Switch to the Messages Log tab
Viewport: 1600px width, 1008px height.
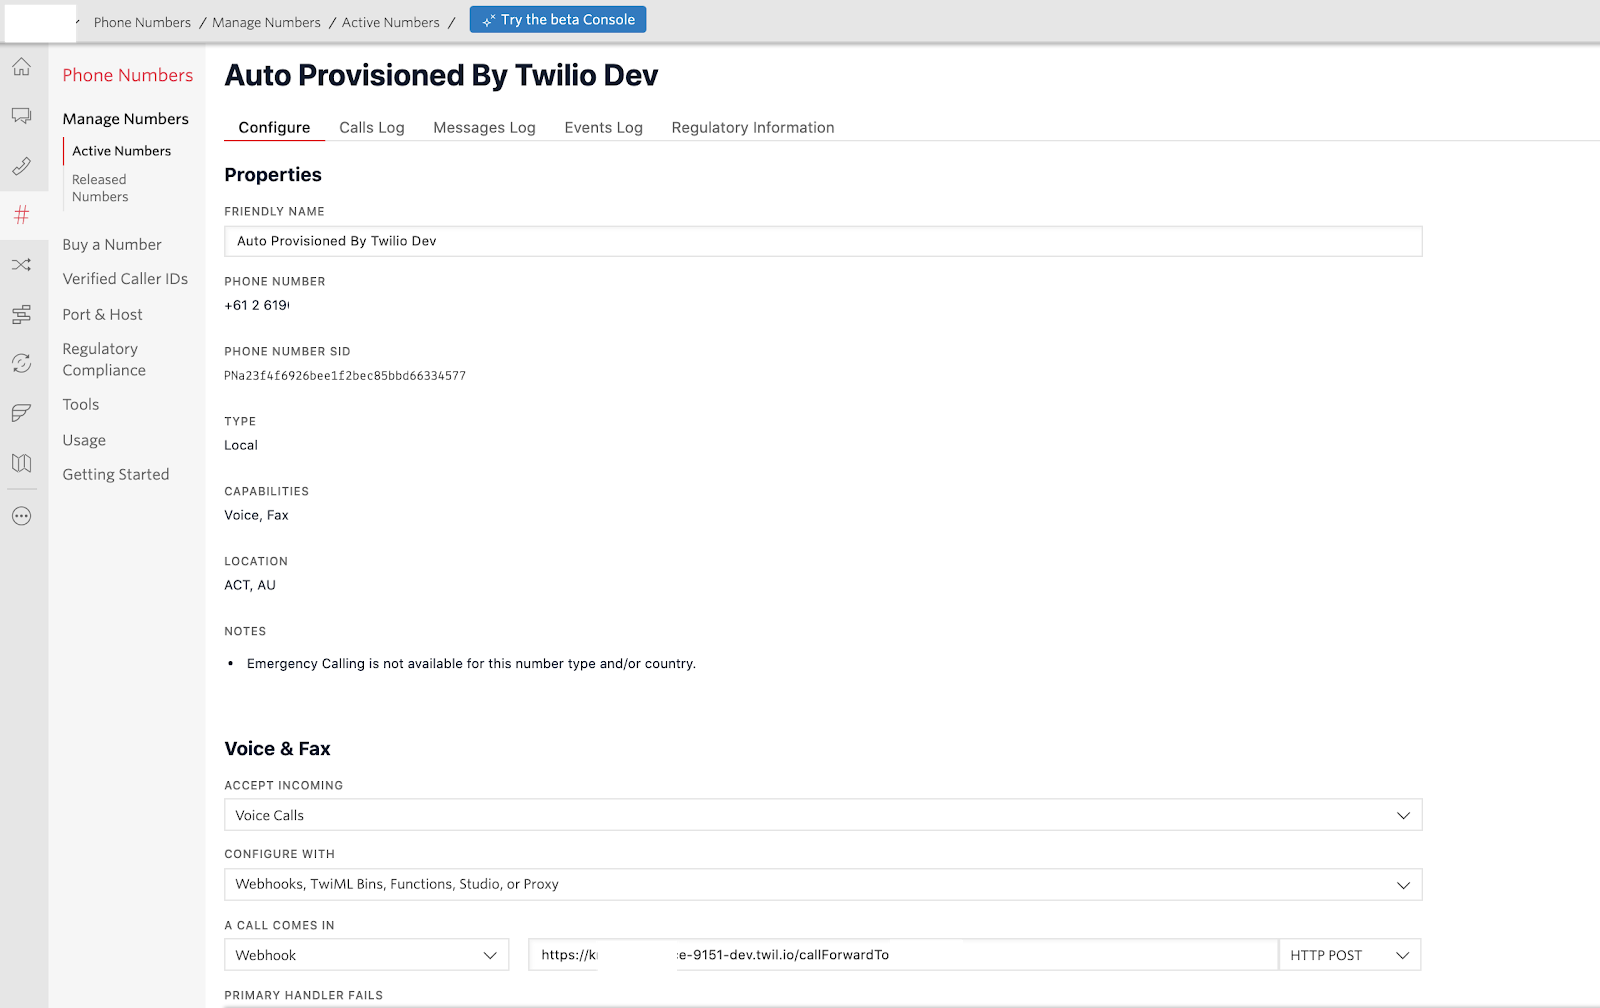(x=484, y=127)
